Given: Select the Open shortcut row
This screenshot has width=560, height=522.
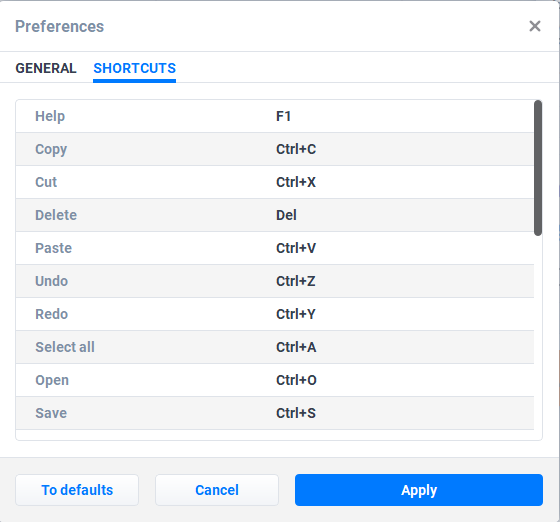Looking at the screenshot, I should coord(275,380).
